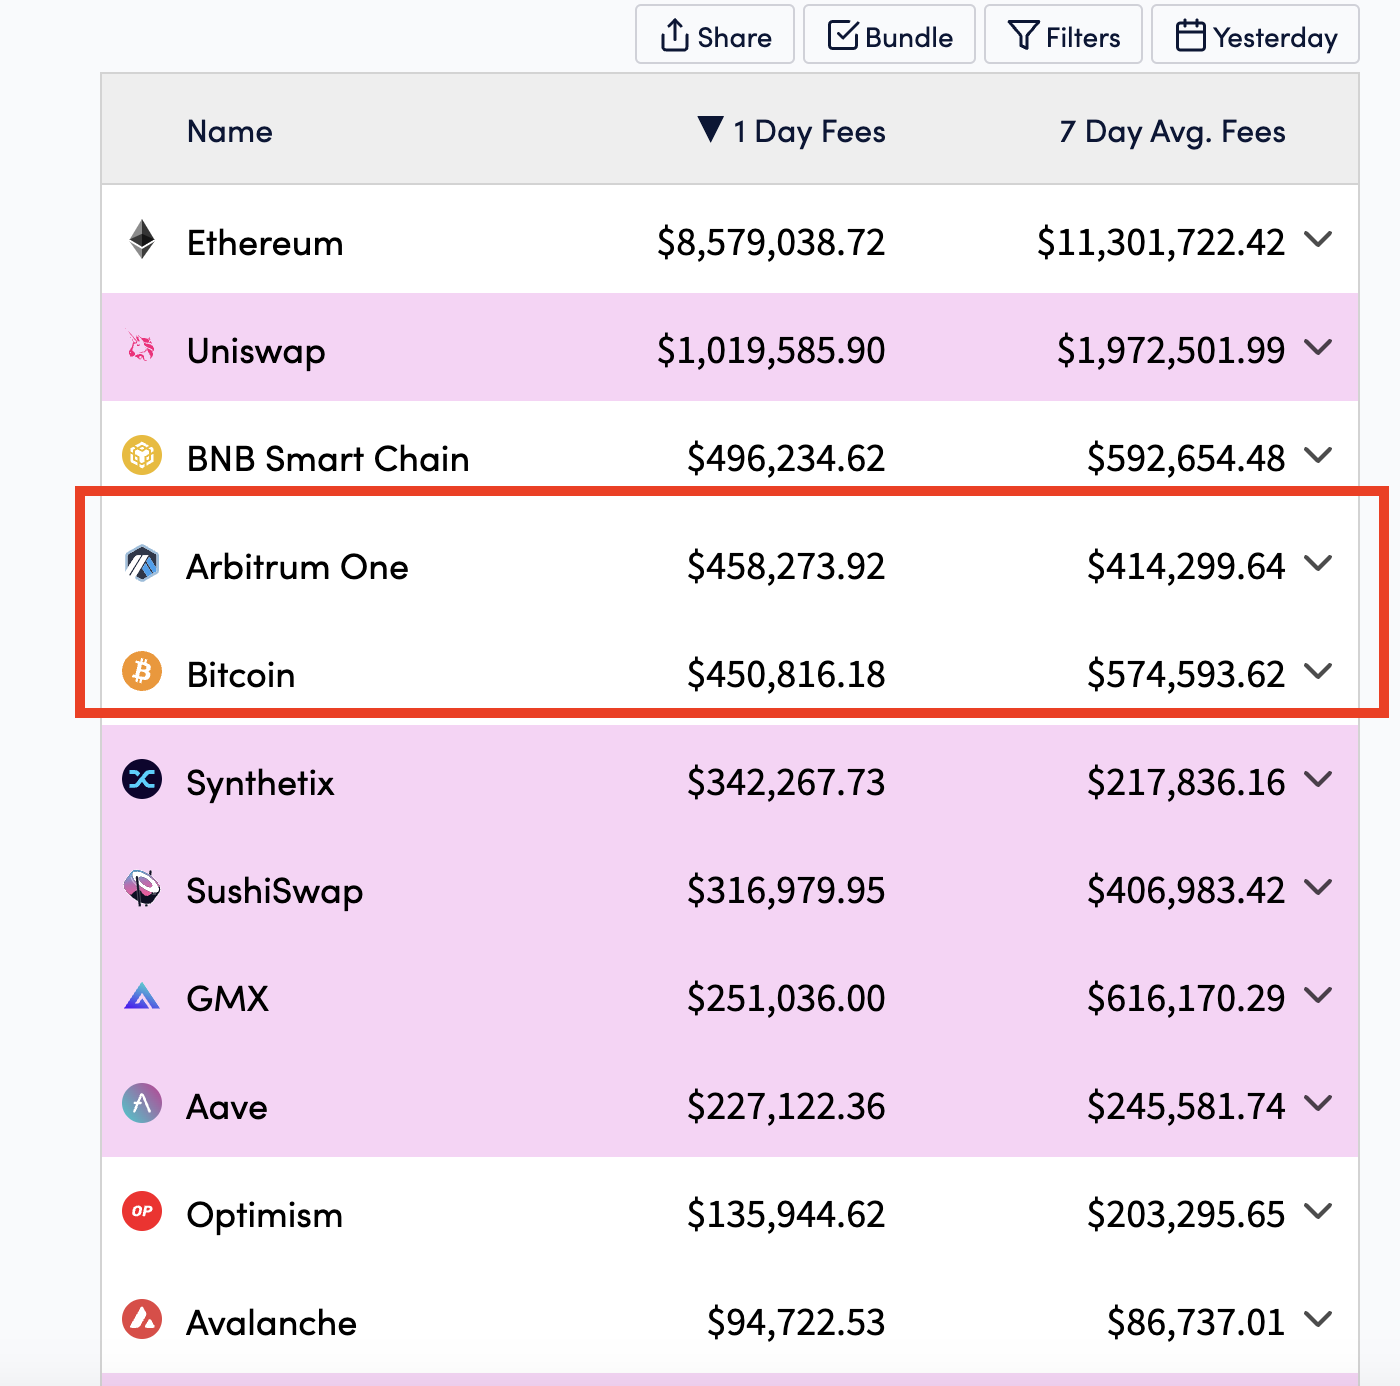This screenshot has width=1400, height=1386.
Task: Select Optimism's $203,295.65 weekly average
Action: click(x=1186, y=1215)
